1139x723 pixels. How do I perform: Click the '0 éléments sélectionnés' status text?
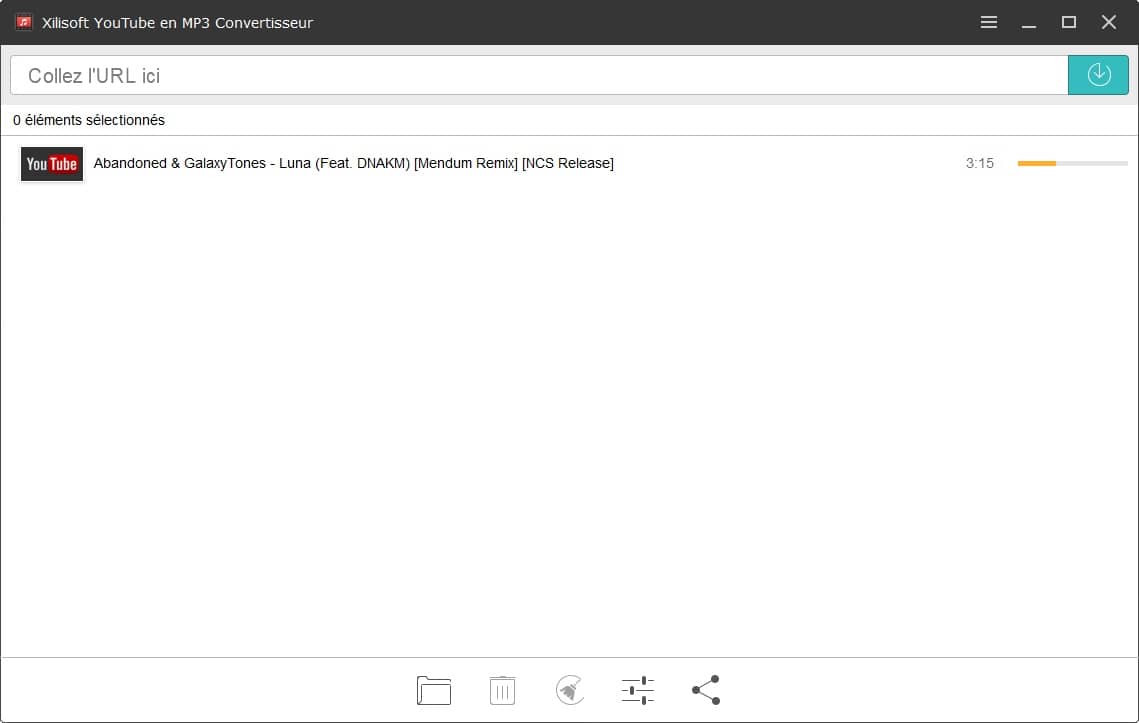coord(89,120)
